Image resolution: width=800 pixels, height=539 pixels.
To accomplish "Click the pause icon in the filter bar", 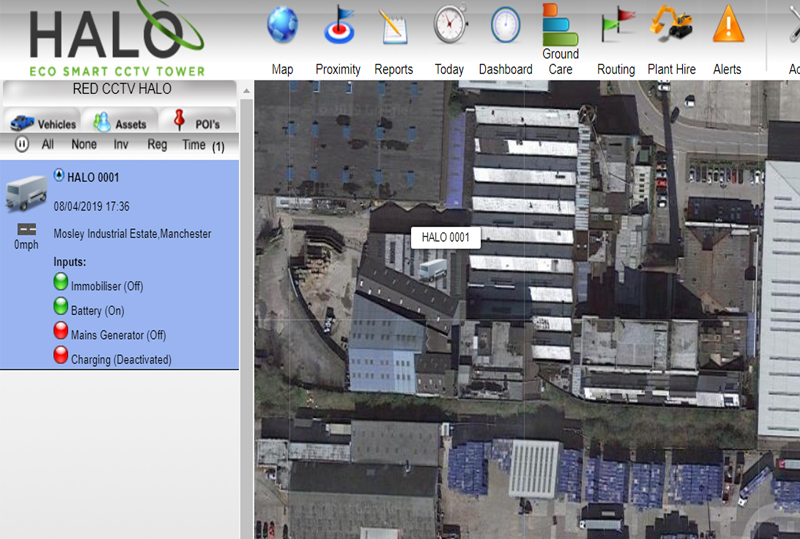I will click(21, 144).
